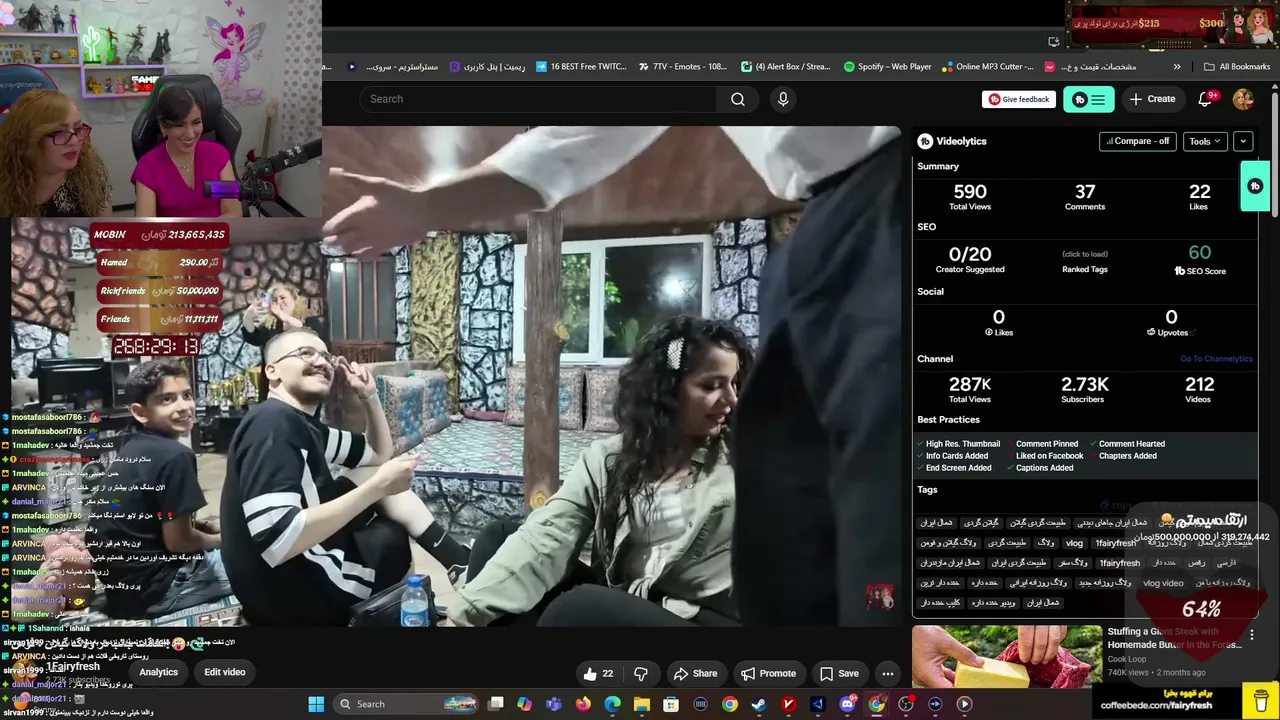Open the Spotify – Web Player bookmark
The width and height of the screenshot is (1280, 720).
[887, 67]
